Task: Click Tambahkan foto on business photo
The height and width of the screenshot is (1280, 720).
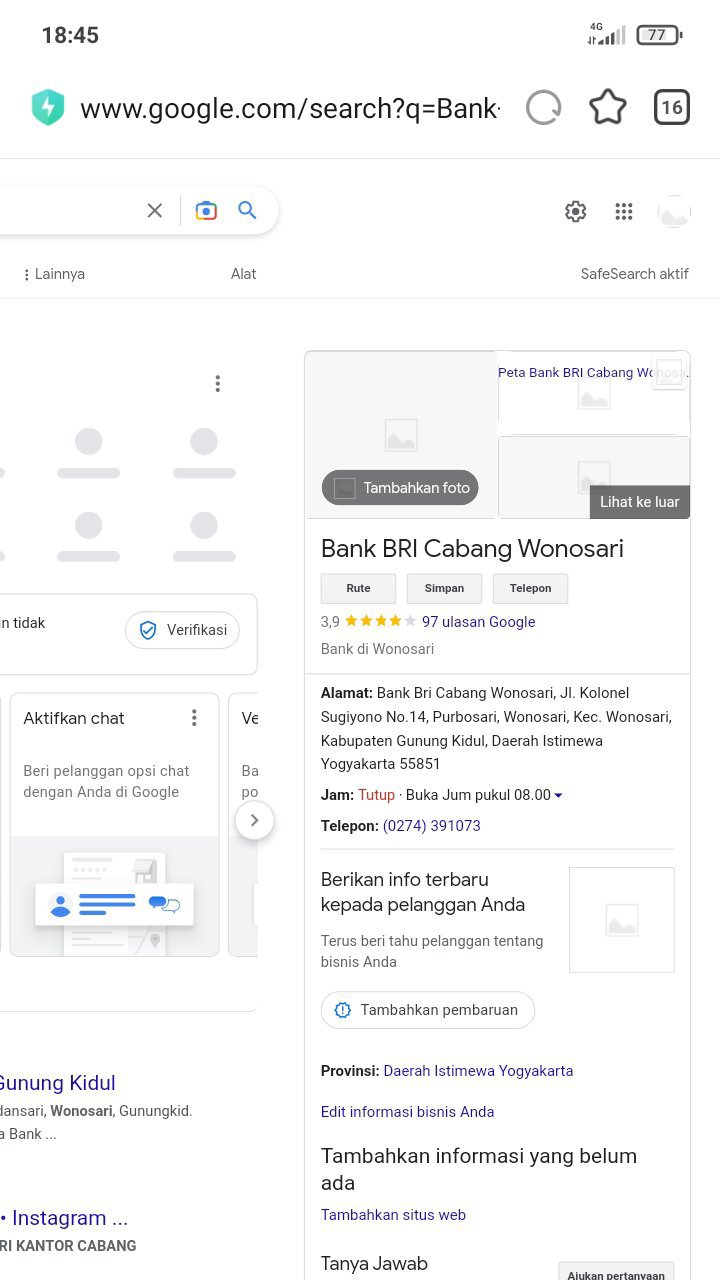Action: (x=400, y=488)
